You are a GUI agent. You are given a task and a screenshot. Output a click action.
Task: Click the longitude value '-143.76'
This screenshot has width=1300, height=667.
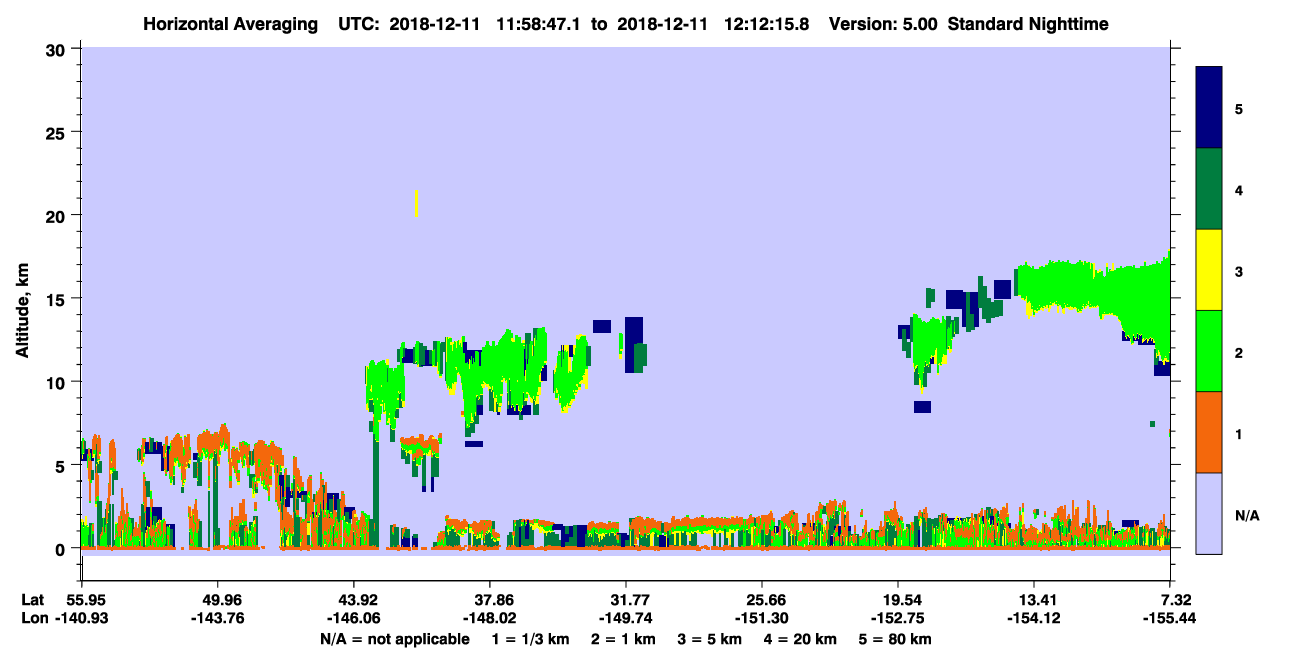pyautogui.click(x=217, y=619)
